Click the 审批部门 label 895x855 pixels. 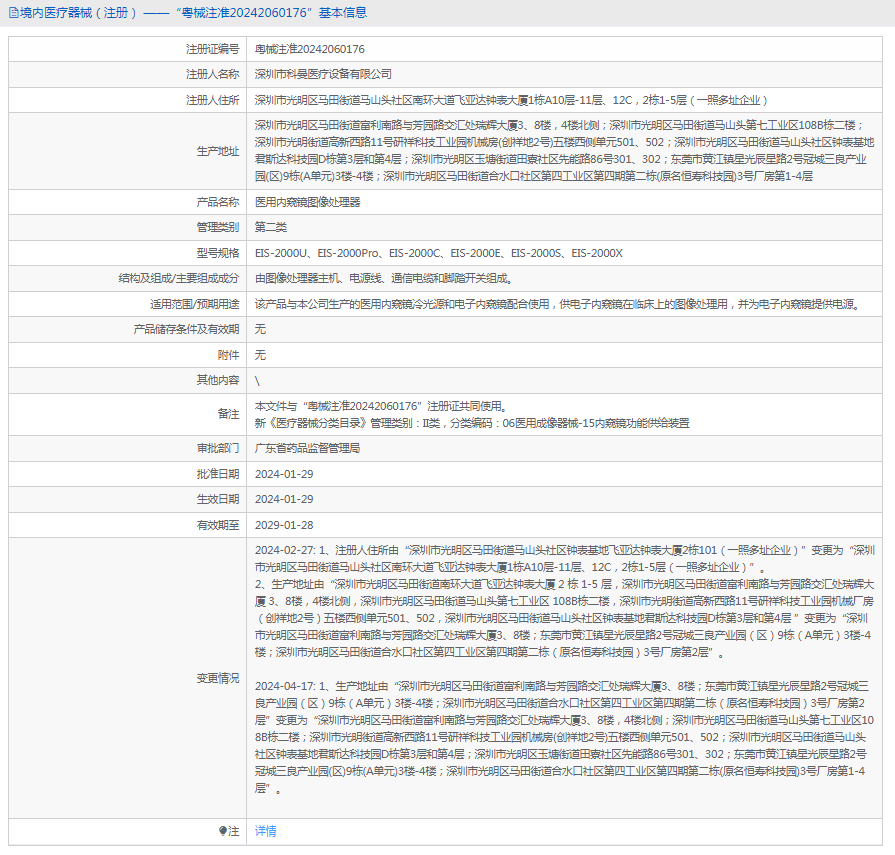[x=218, y=448]
